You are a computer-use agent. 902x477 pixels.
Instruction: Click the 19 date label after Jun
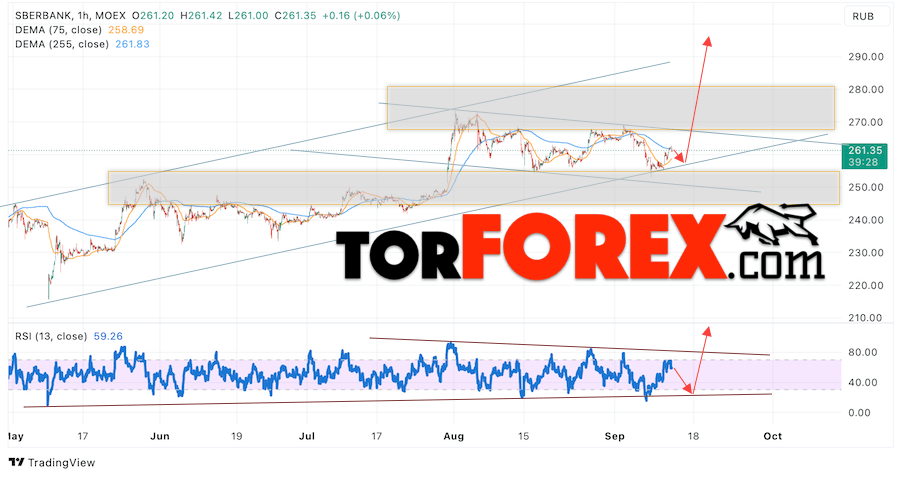click(x=236, y=436)
